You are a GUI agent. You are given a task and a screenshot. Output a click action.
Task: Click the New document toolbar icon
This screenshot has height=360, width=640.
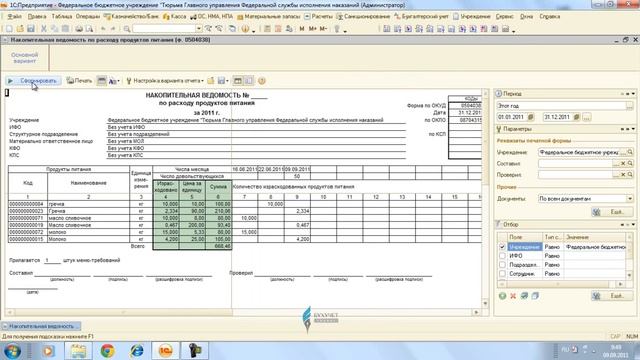click(9, 29)
